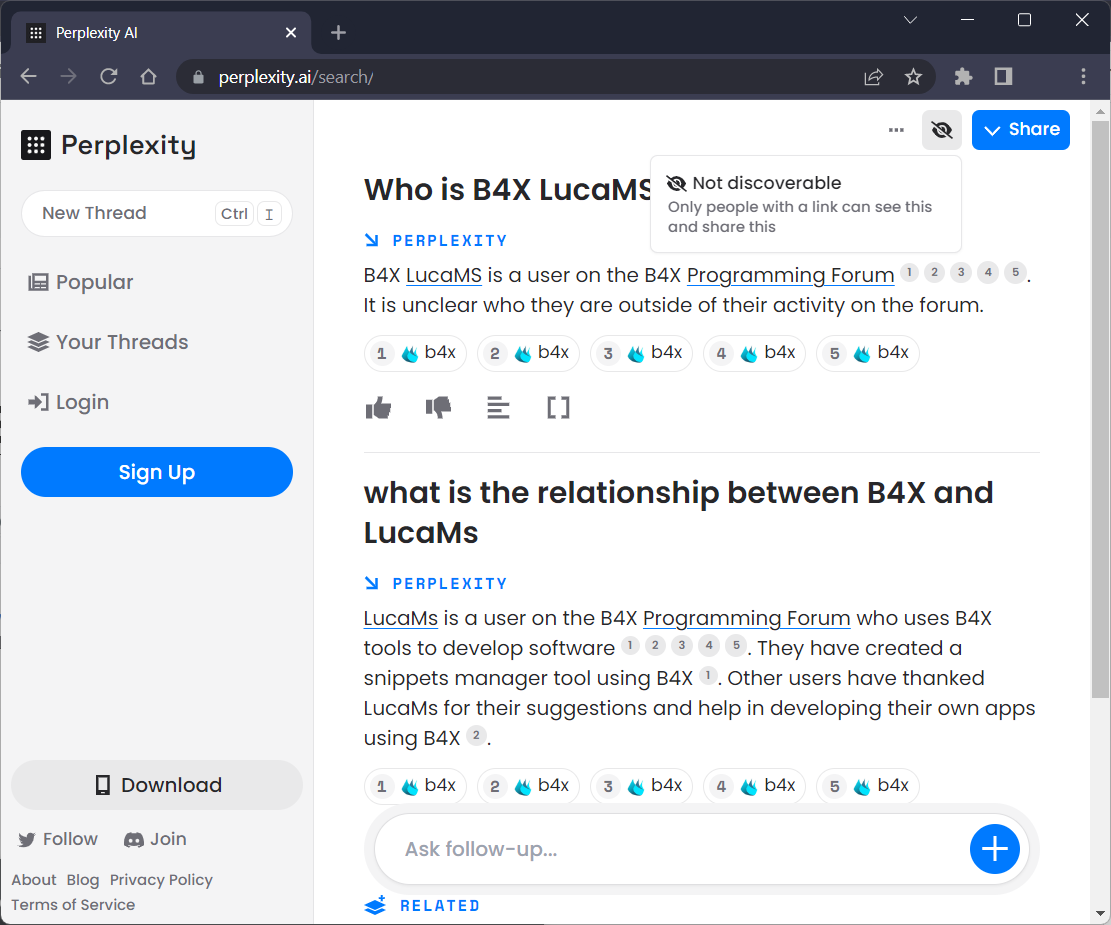This screenshot has height=925, width=1111.
Task: Start a New Thread
Action: pos(157,213)
